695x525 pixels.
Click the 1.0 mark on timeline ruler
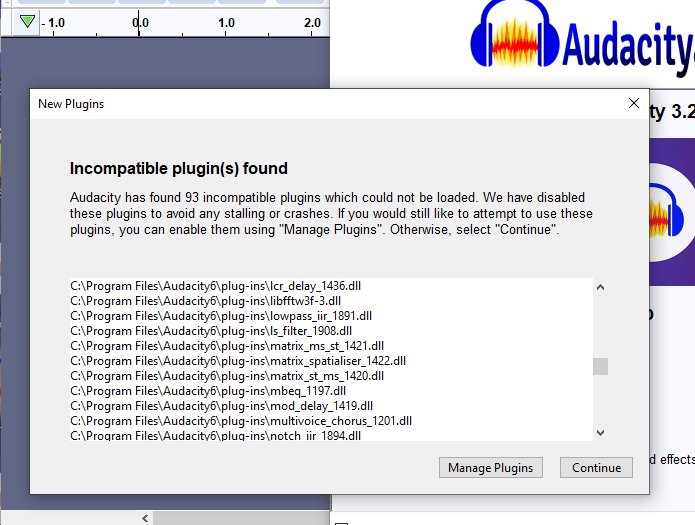(227, 22)
